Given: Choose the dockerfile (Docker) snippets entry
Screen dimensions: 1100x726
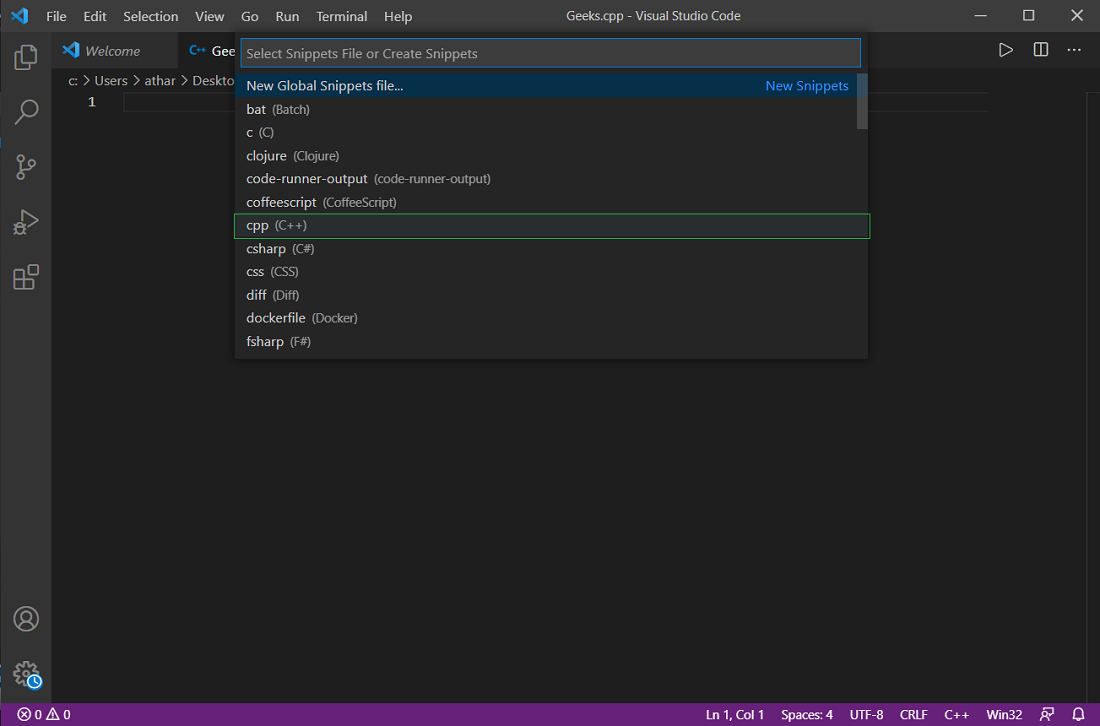Looking at the screenshot, I should point(546,318).
